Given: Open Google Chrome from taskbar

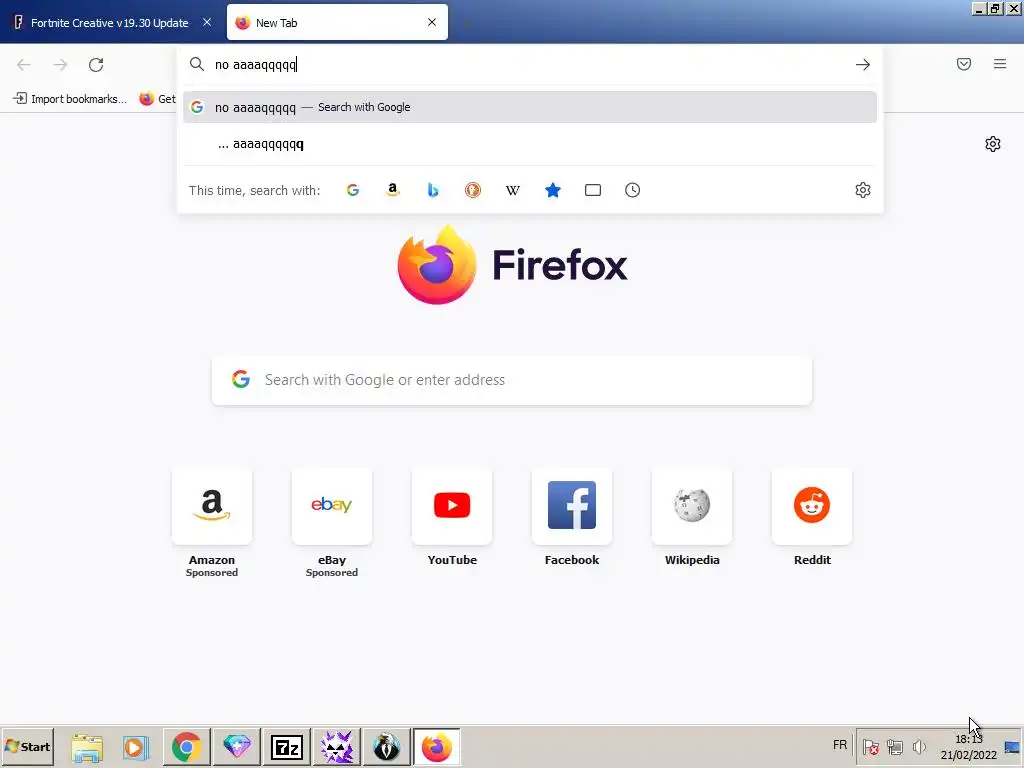Looking at the screenshot, I should 186,747.
